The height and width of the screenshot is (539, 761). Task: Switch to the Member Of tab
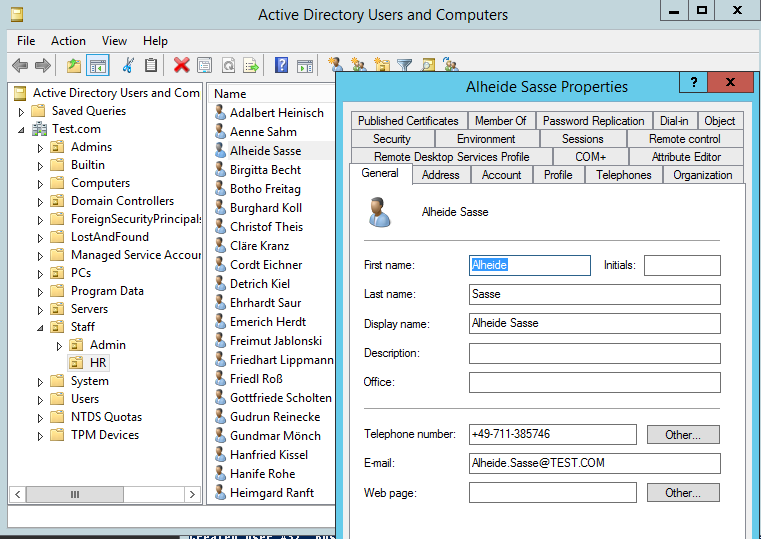500,120
